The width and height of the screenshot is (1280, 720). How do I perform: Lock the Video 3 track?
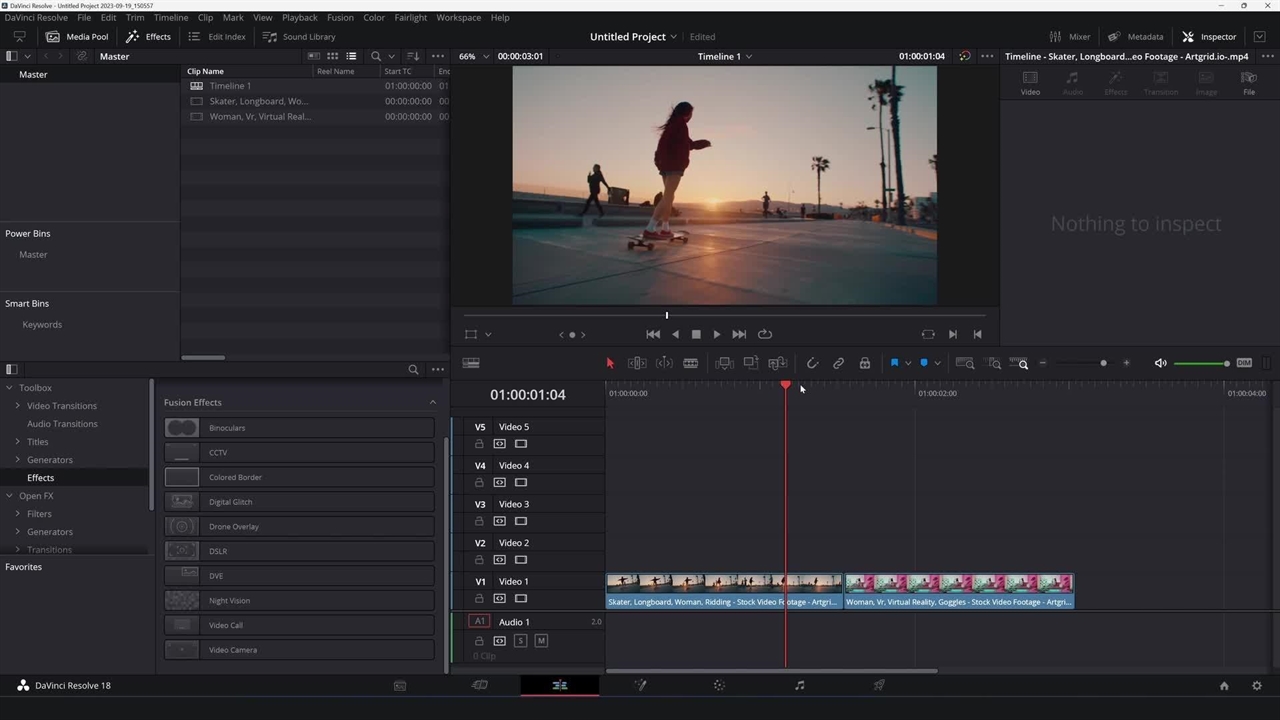tap(479, 521)
